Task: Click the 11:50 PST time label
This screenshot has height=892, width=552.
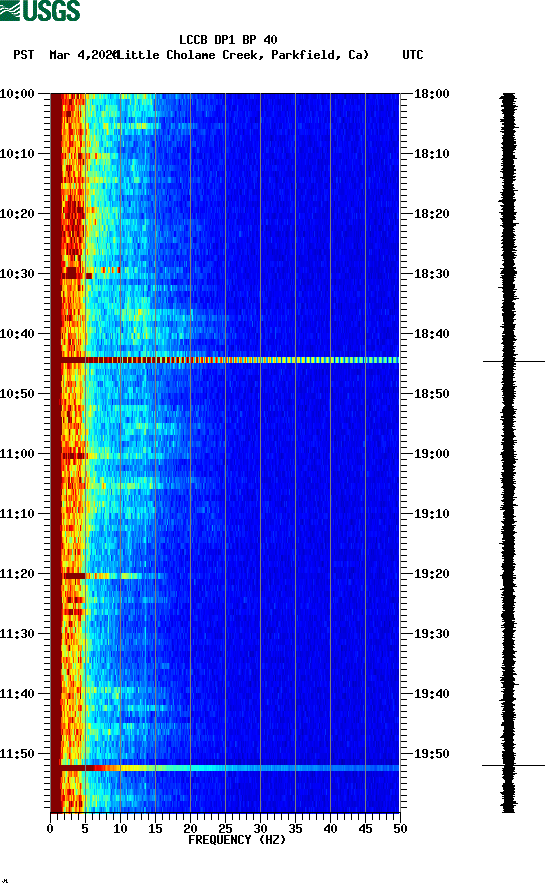Action: pos(17,754)
